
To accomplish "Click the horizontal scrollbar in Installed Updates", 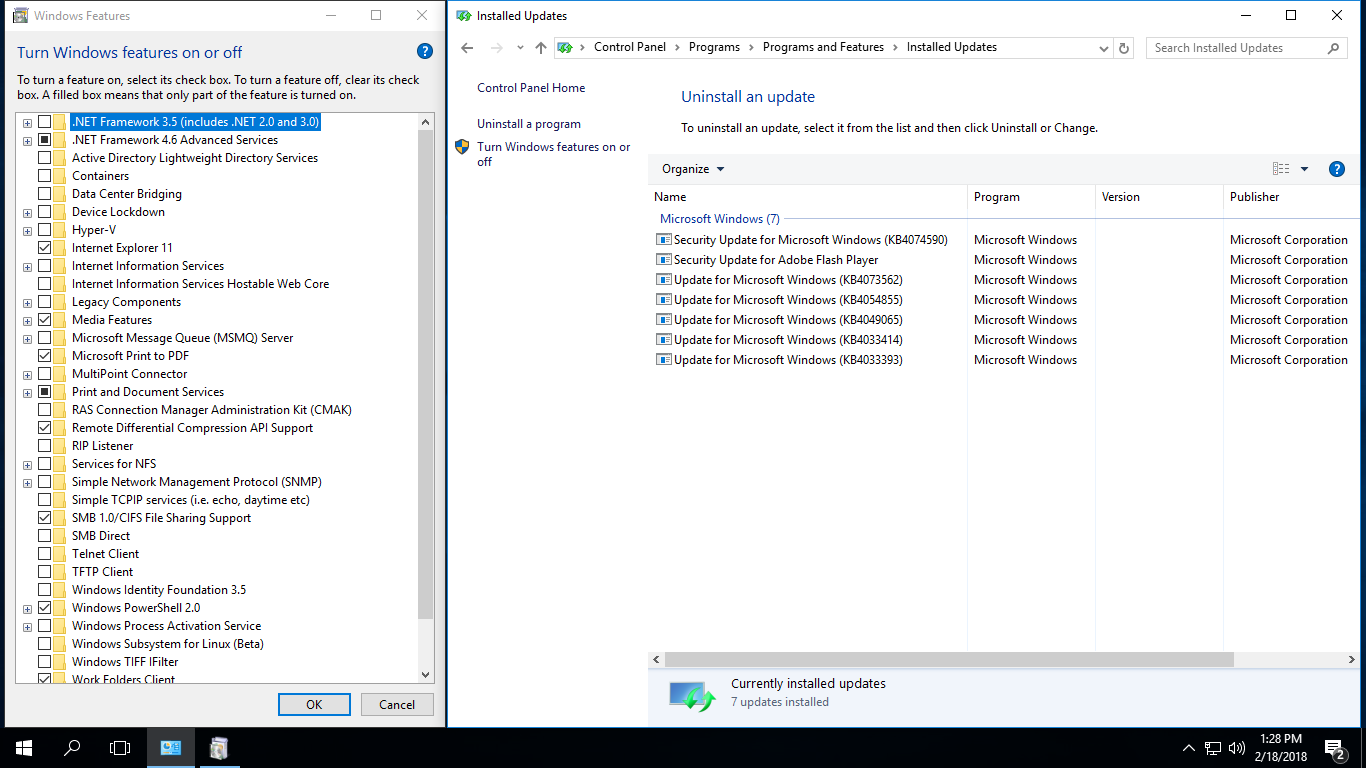I will point(949,660).
